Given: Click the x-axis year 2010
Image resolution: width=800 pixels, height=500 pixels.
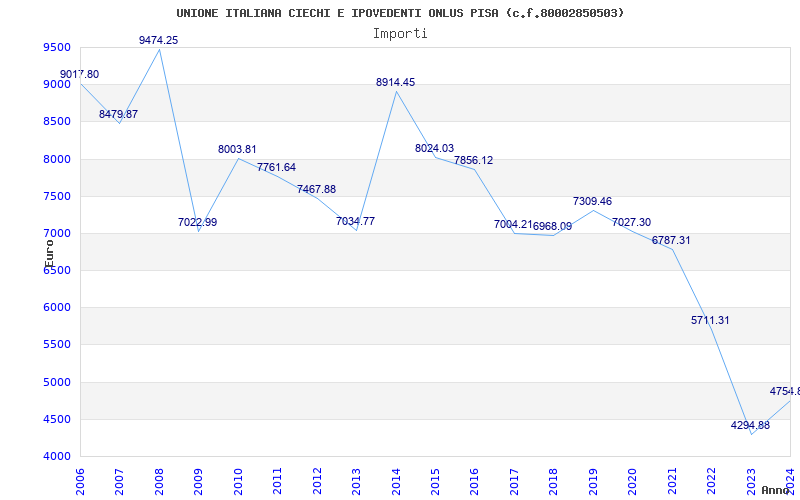Looking at the screenshot, I should tap(238, 481).
